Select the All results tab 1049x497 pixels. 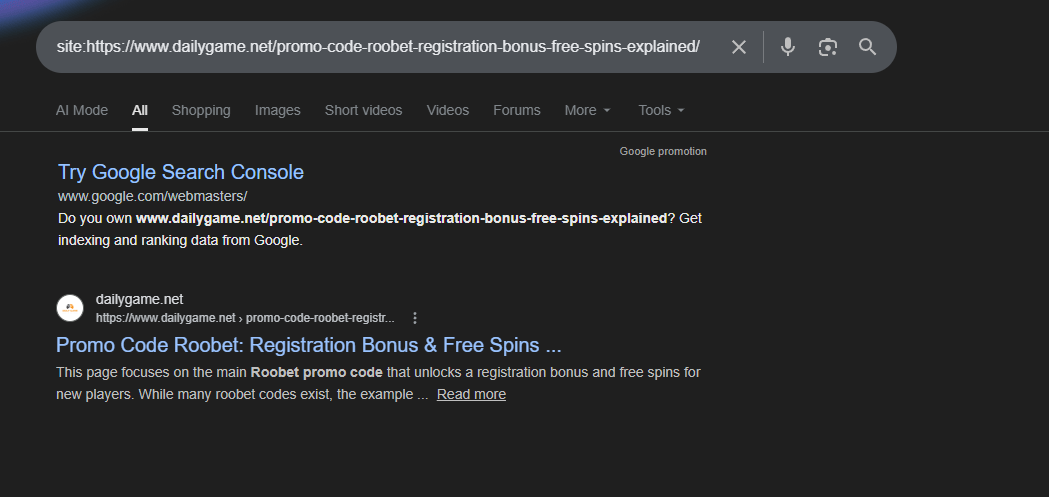pos(140,110)
